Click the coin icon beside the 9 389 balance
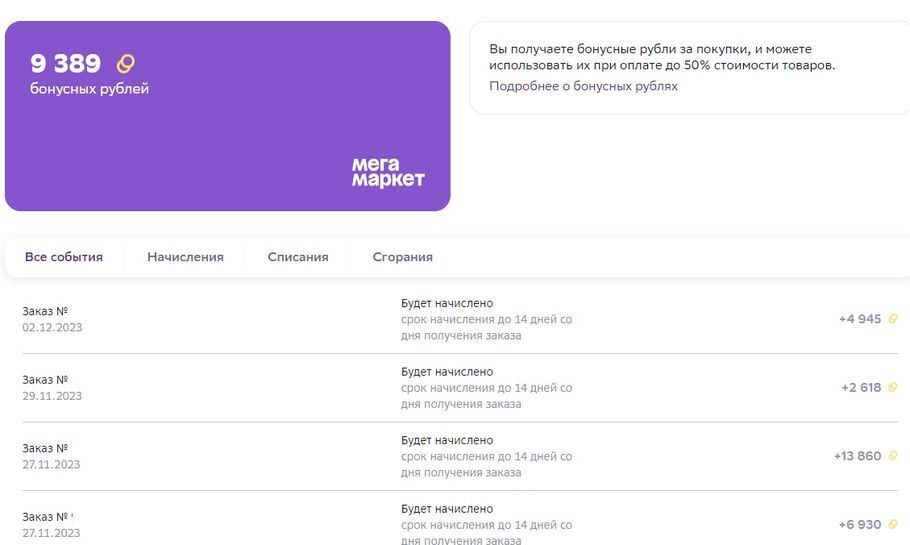The height and width of the screenshot is (545, 910). pos(125,64)
